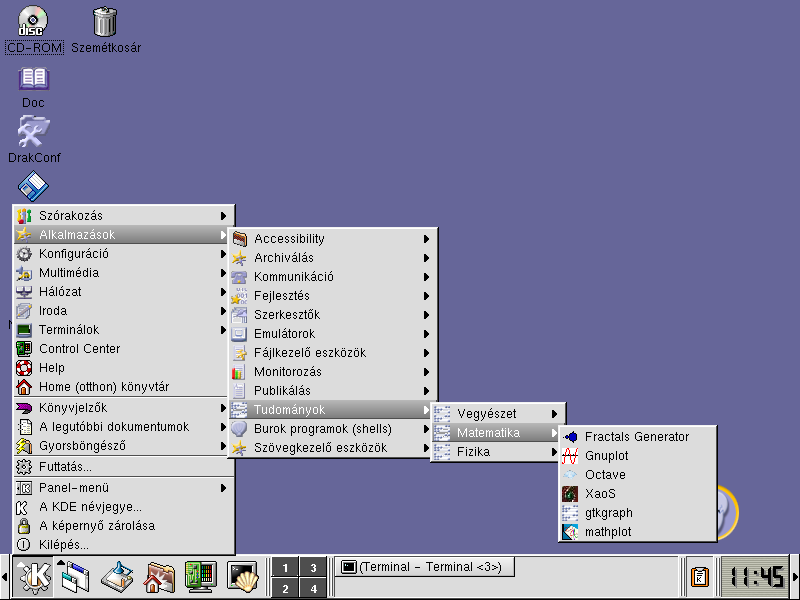This screenshot has height=600, width=800.
Task: Open the Publikálás submenu
Action: pyautogui.click(x=332, y=390)
